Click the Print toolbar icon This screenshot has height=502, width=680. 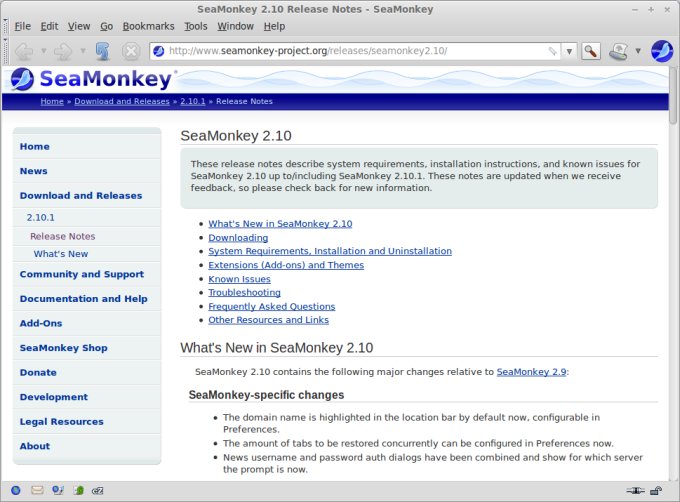tap(618, 51)
